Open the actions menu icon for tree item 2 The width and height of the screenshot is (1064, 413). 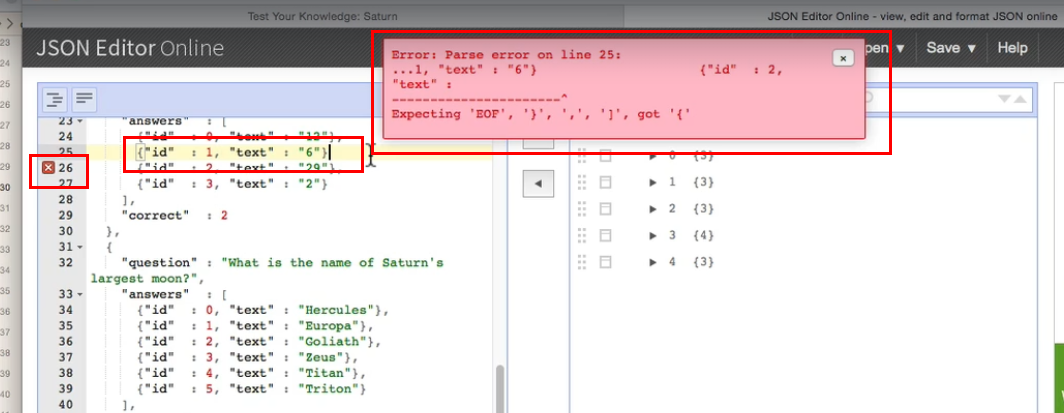(605, 209)
